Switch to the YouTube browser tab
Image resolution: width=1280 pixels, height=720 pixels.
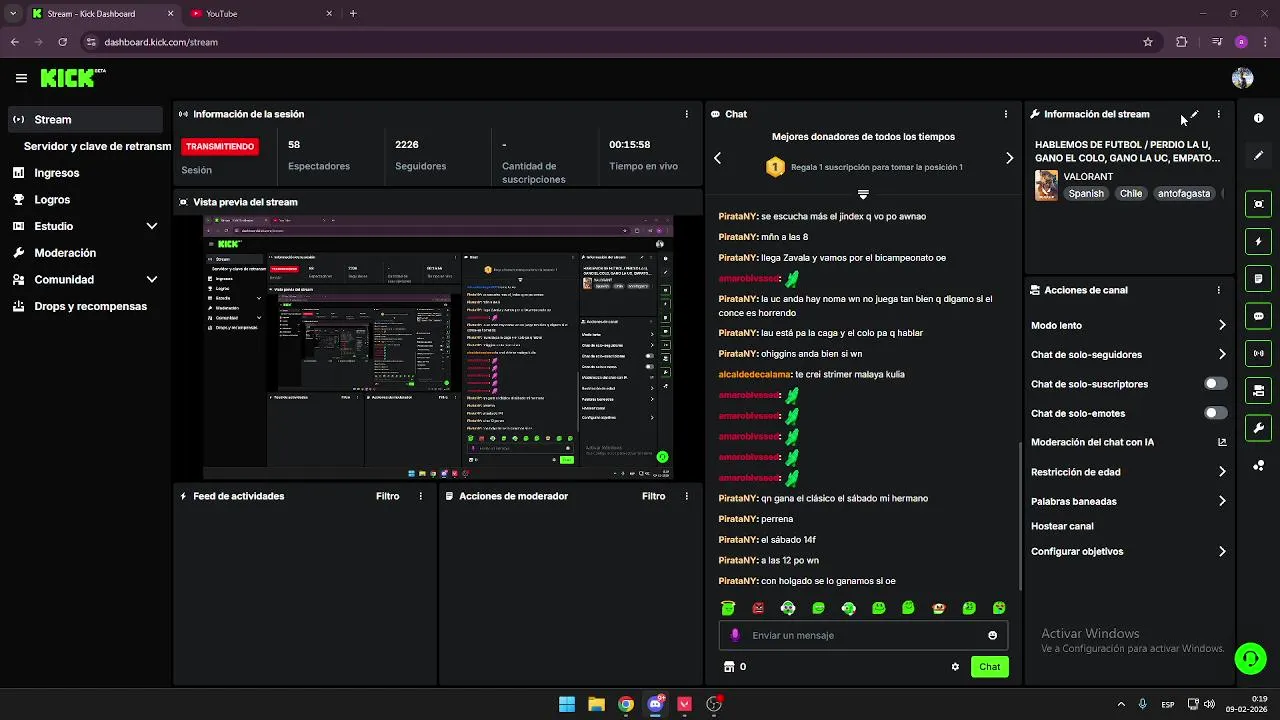click(x=262, y=14)
